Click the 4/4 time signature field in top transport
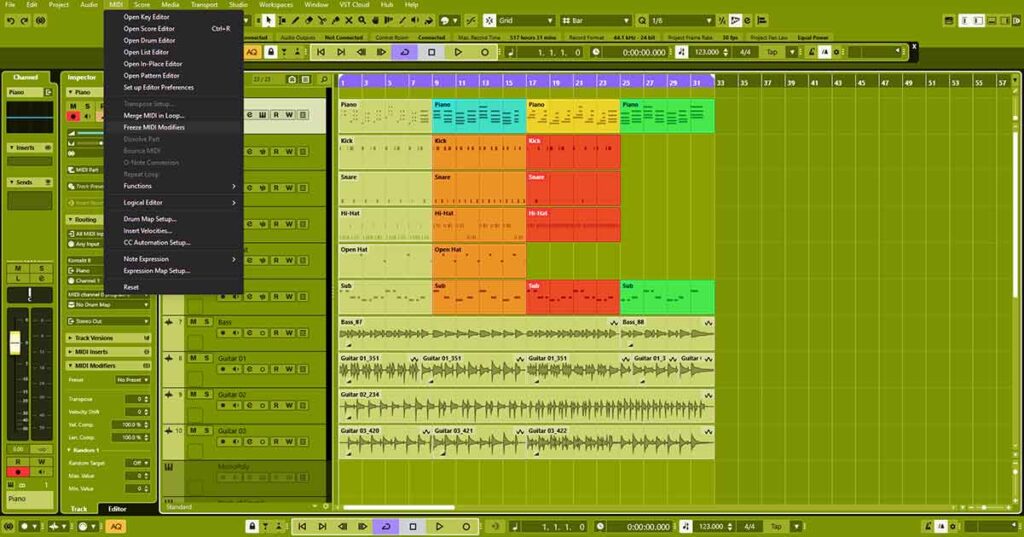The width and height of the screenshot is (1024, 537). 745,52
